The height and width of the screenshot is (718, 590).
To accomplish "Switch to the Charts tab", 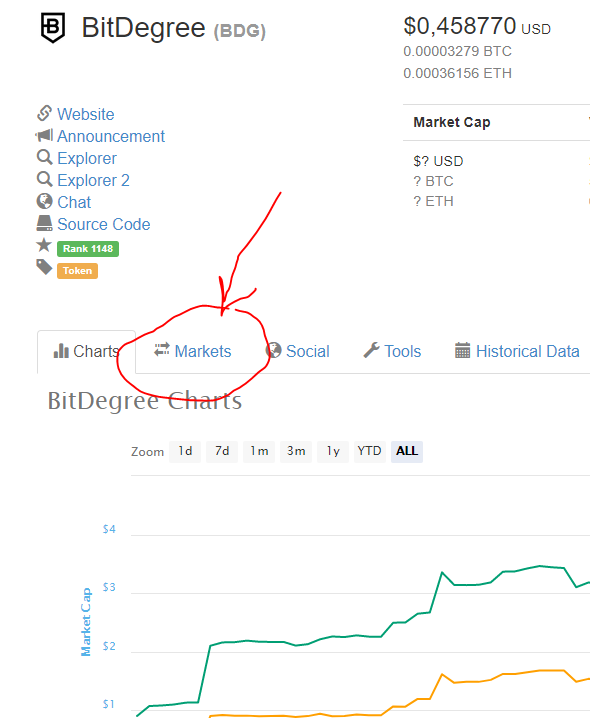I will pyautogui.click(x=87, y=351).
